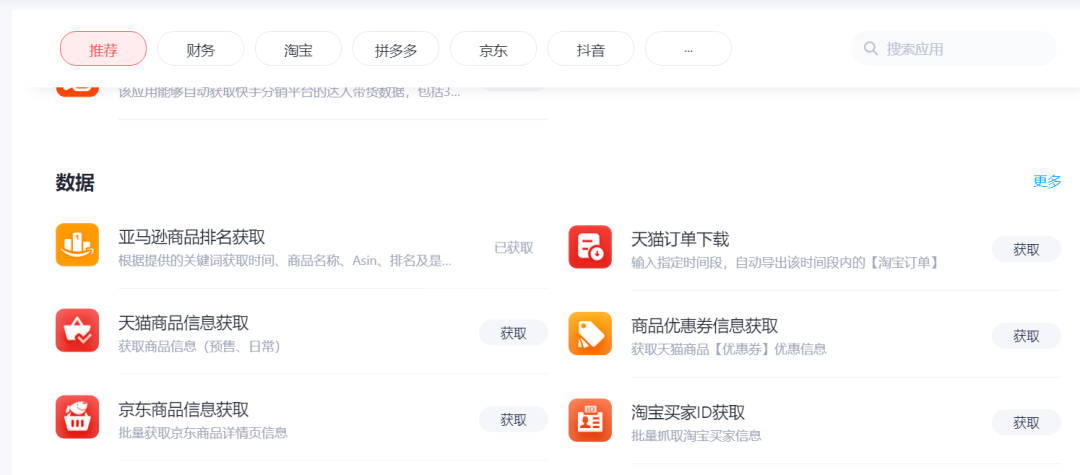Click 获取 button for 天猫订单下载
The image size is (1080, 475).
click(x=1026, y=250)
